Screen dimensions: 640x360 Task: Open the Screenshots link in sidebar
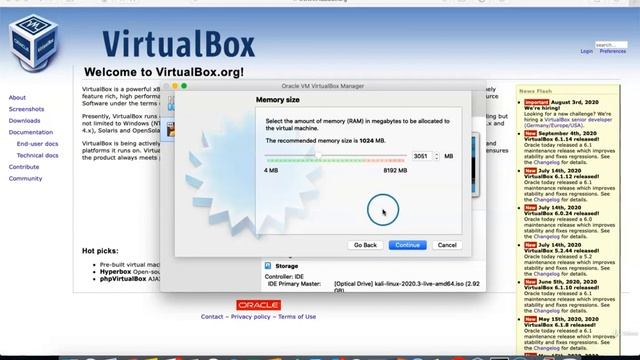point(27,109)
